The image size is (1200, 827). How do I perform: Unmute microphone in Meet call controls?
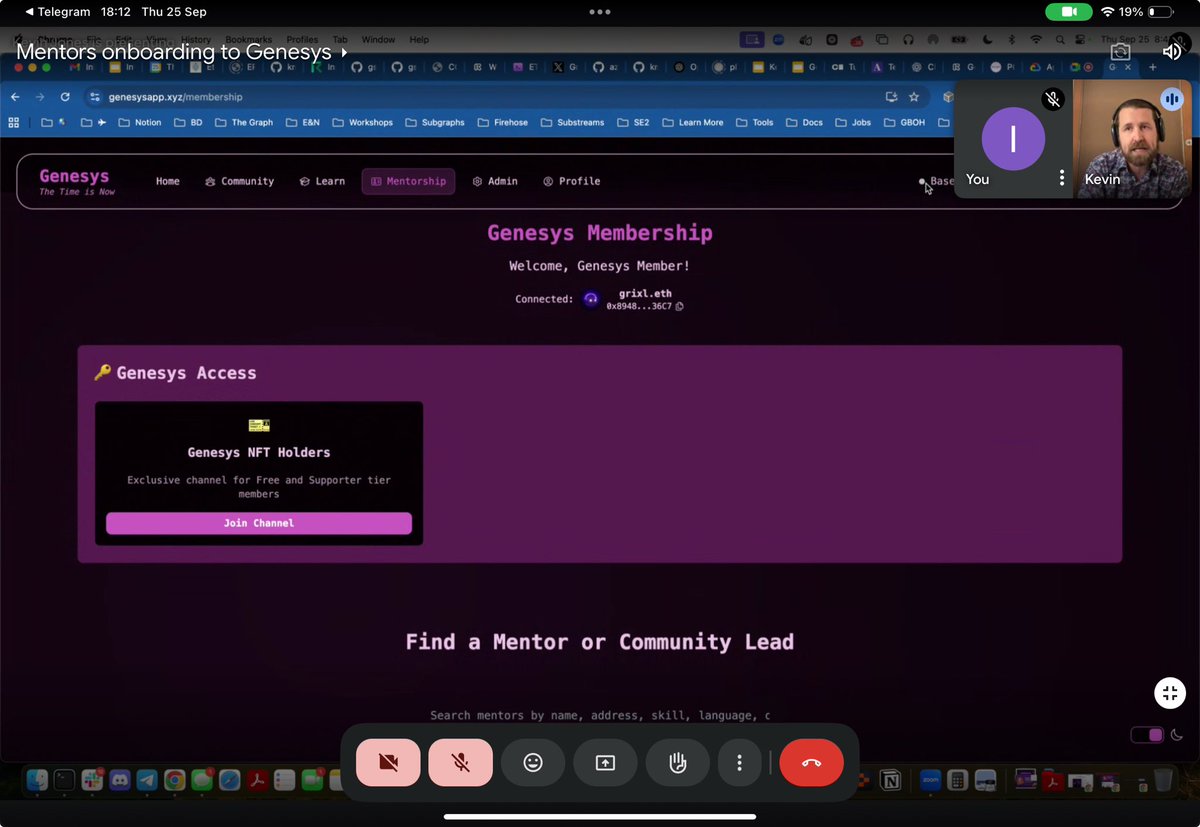tap(461, 763)
